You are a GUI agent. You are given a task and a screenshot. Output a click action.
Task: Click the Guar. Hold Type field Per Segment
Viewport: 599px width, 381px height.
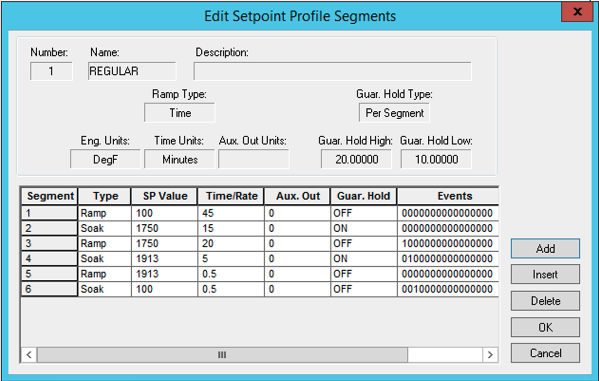coord(394,113)
